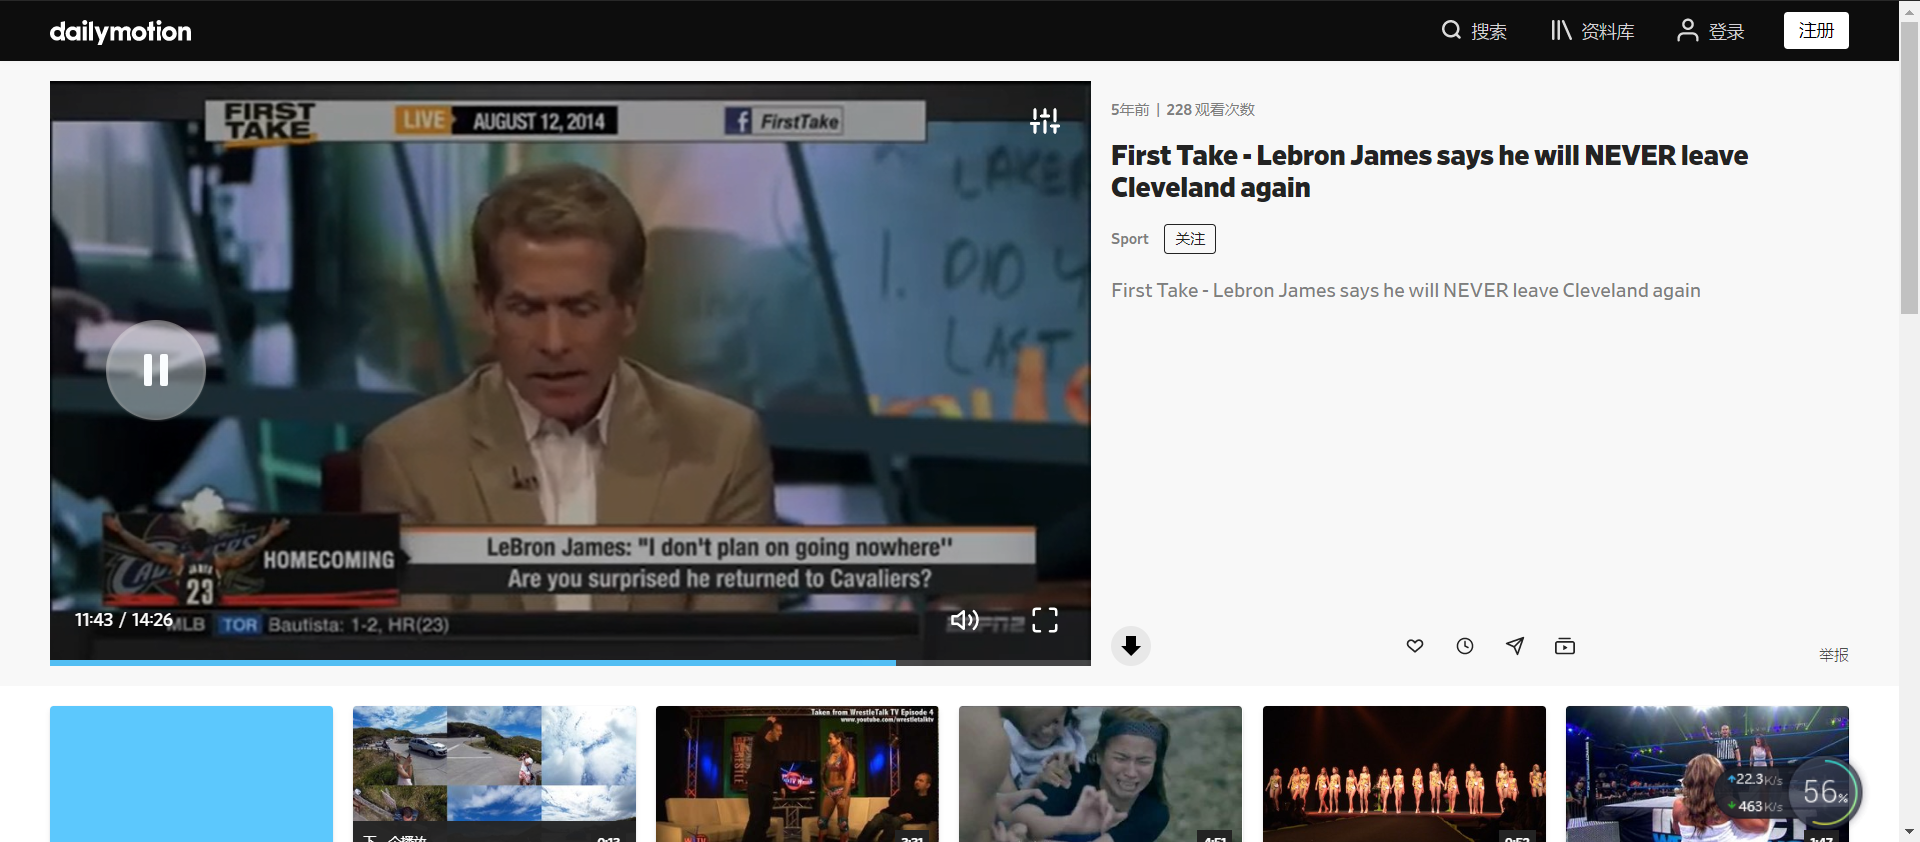Add to watch later with clock icon

(x=1465, y=646)
